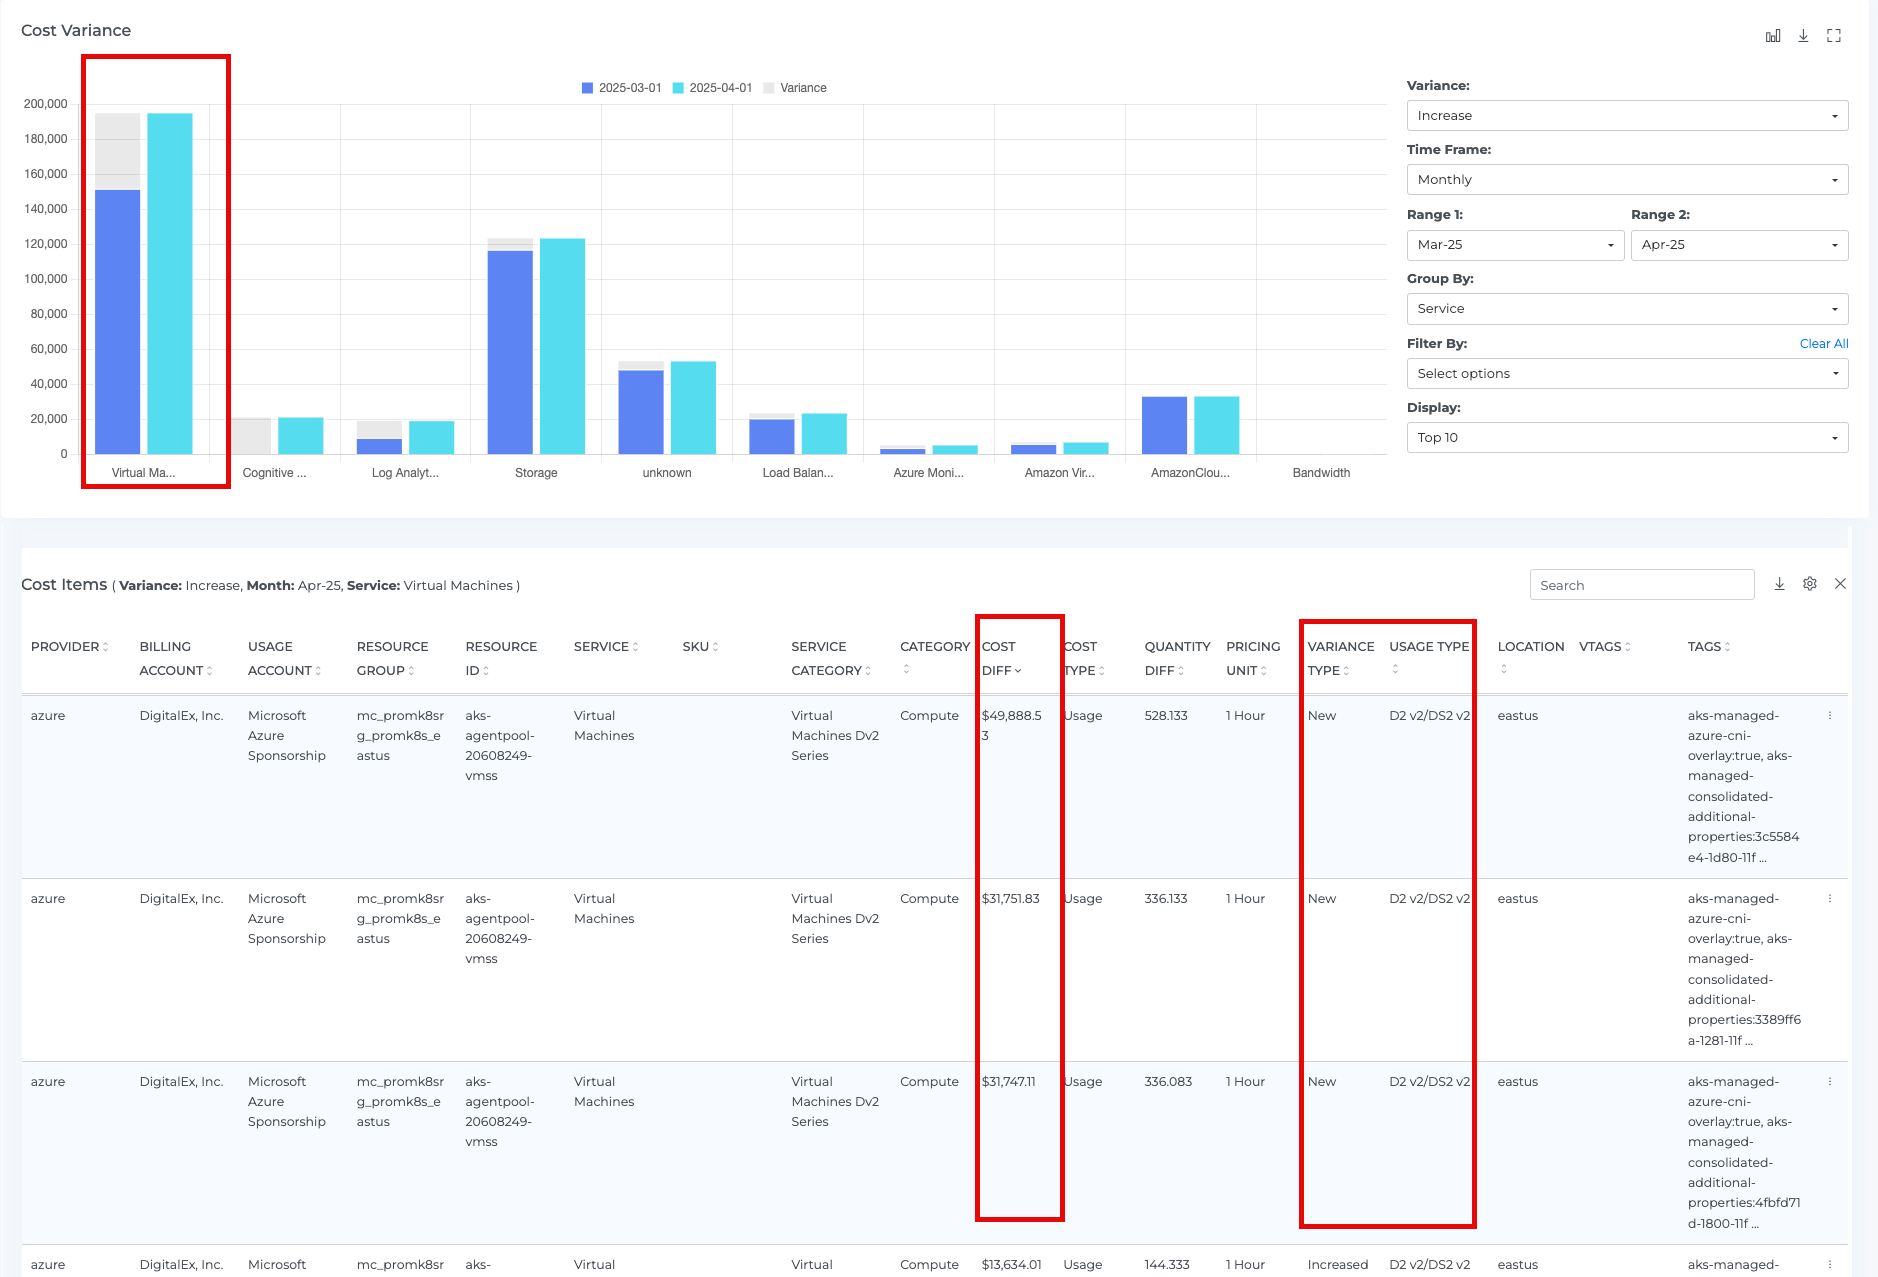Expand the Group By dropdown showing Service
The width and height of the screenshot is (1878, 1277).
(x=1626, y=309)
